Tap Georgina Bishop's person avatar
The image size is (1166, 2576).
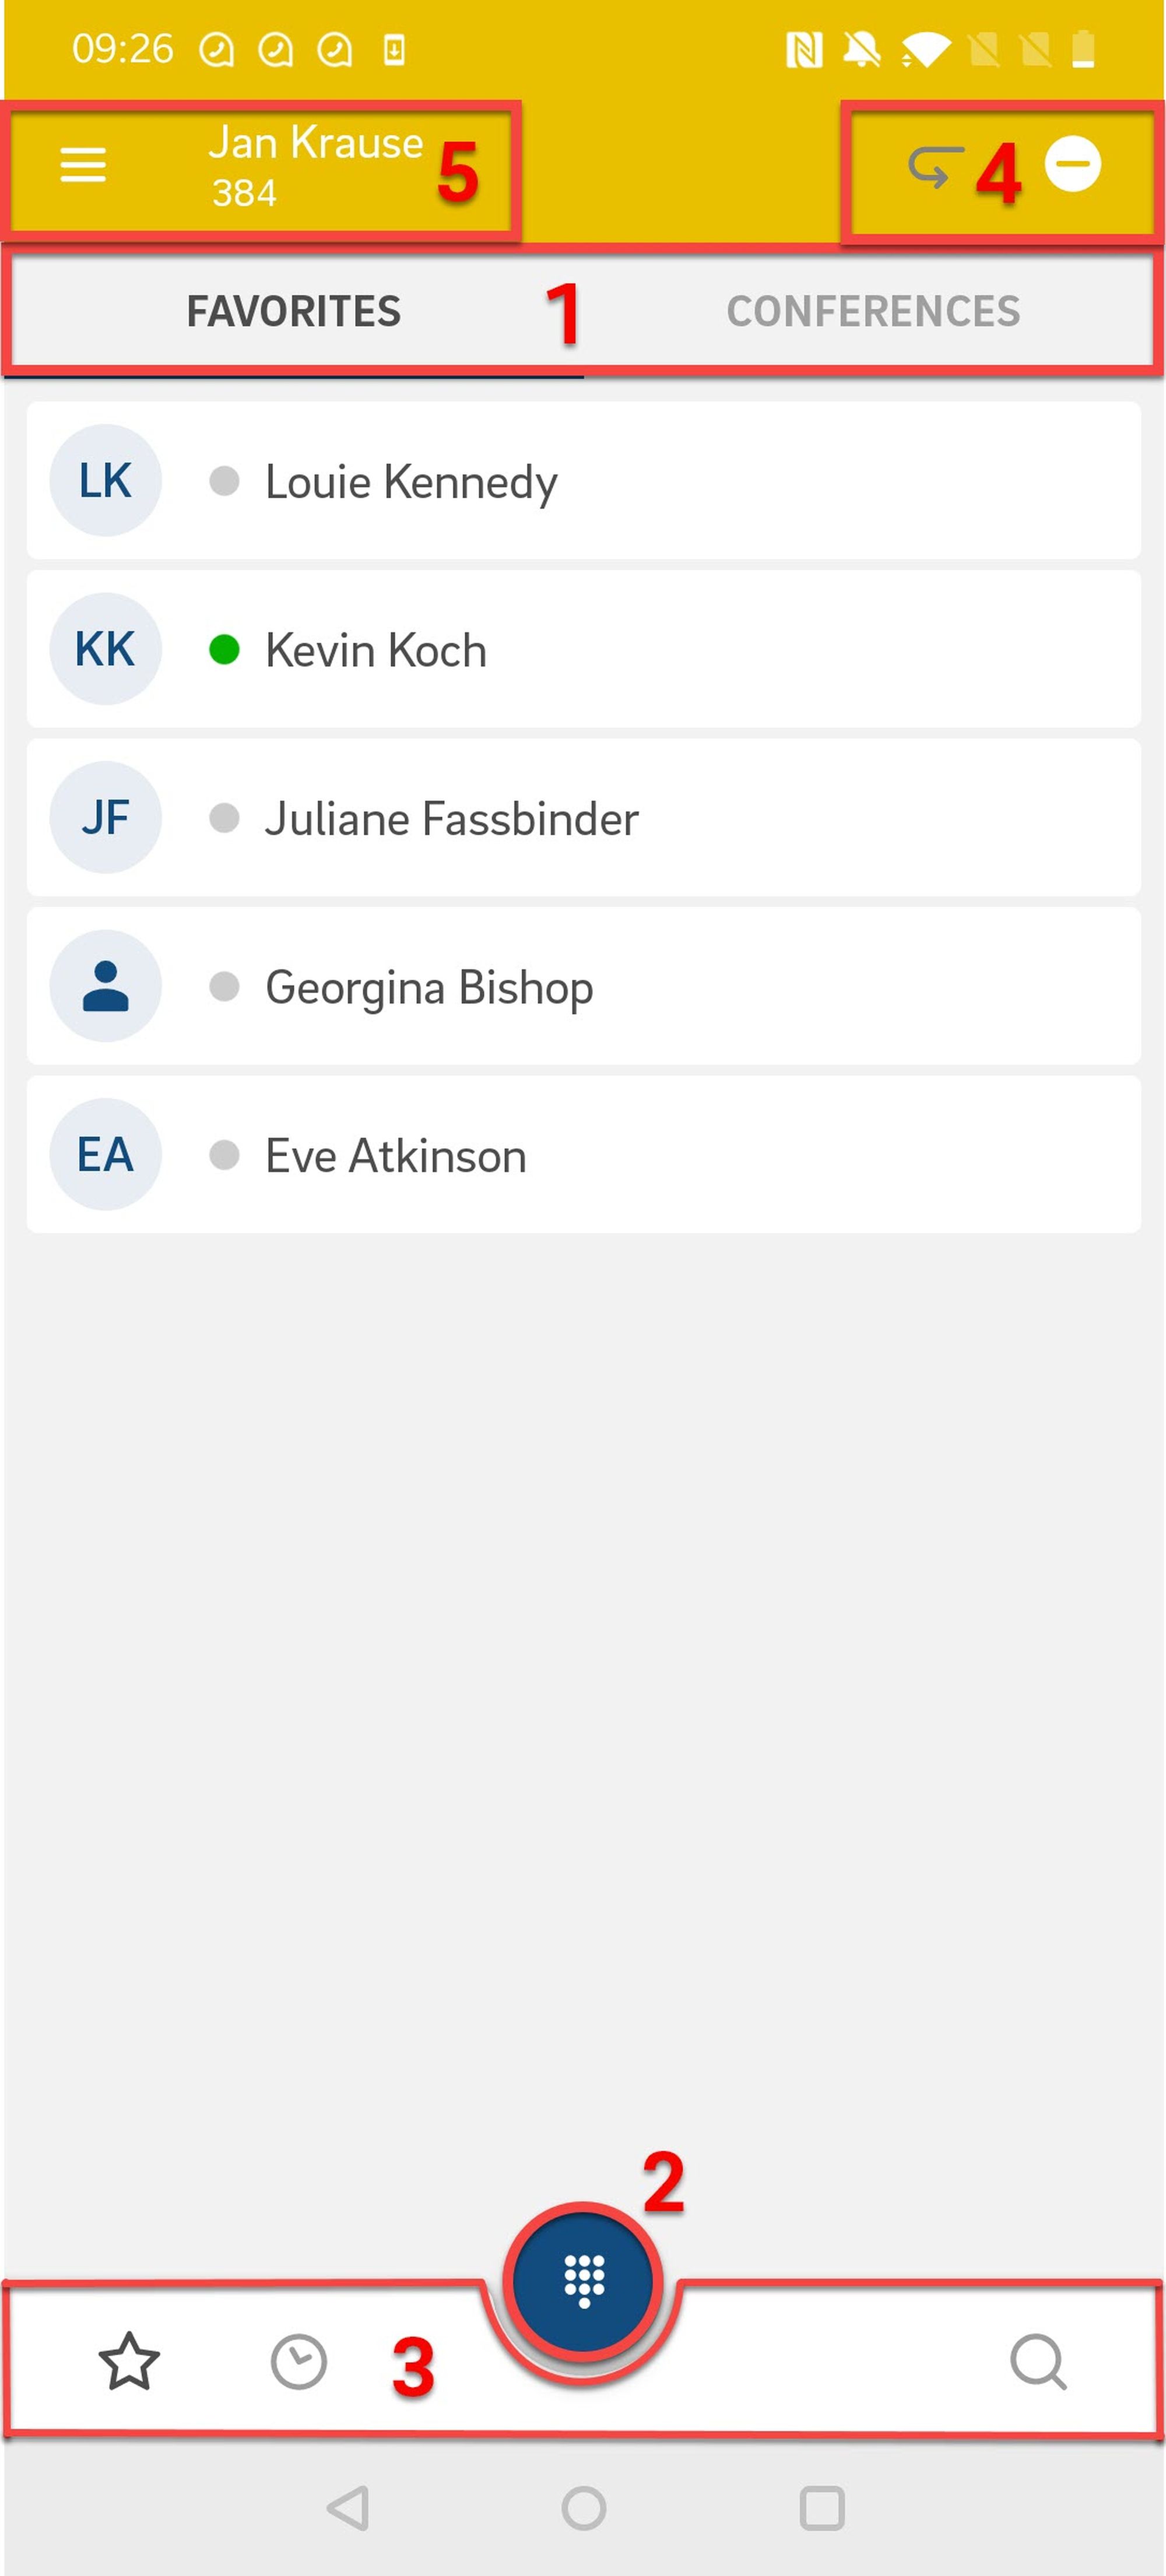click(x=105, y=986)
